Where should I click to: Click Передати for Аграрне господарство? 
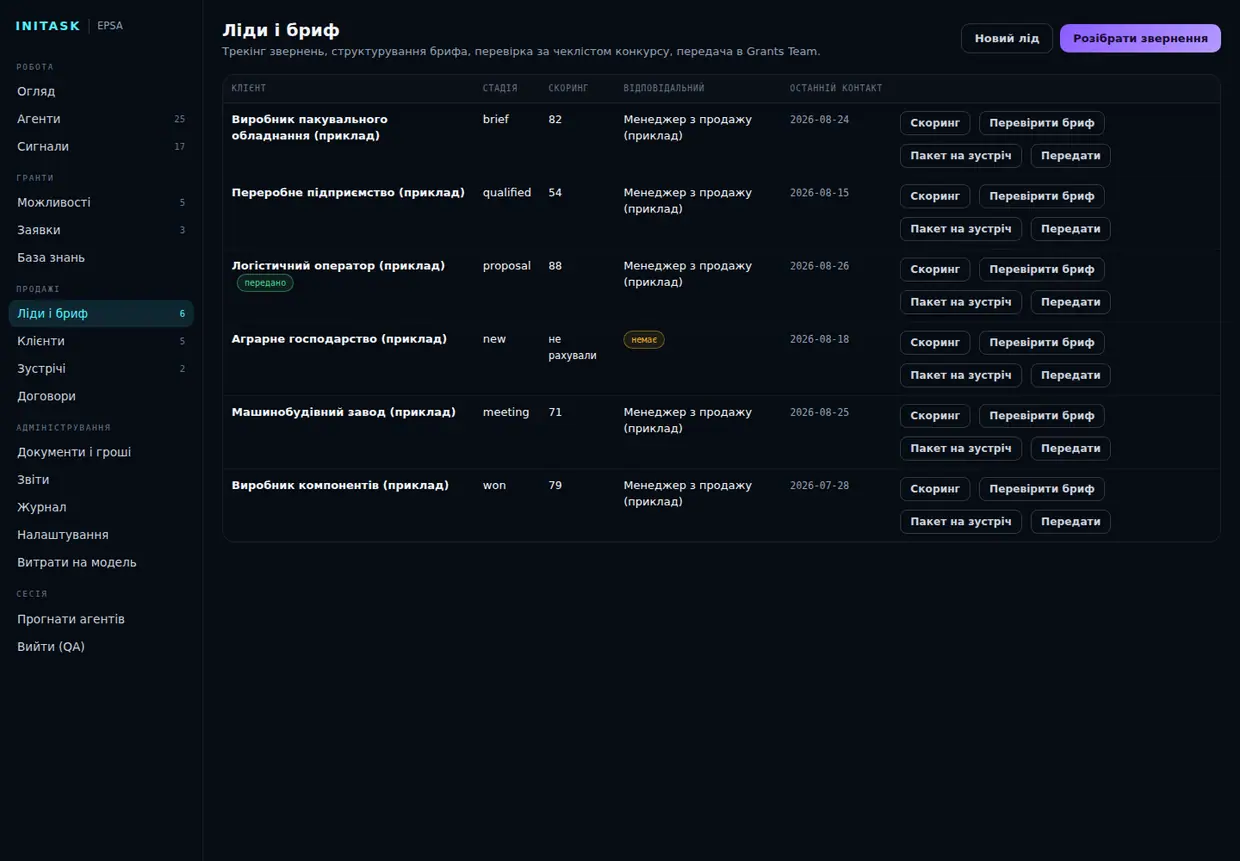click(x=1070, y=375)
